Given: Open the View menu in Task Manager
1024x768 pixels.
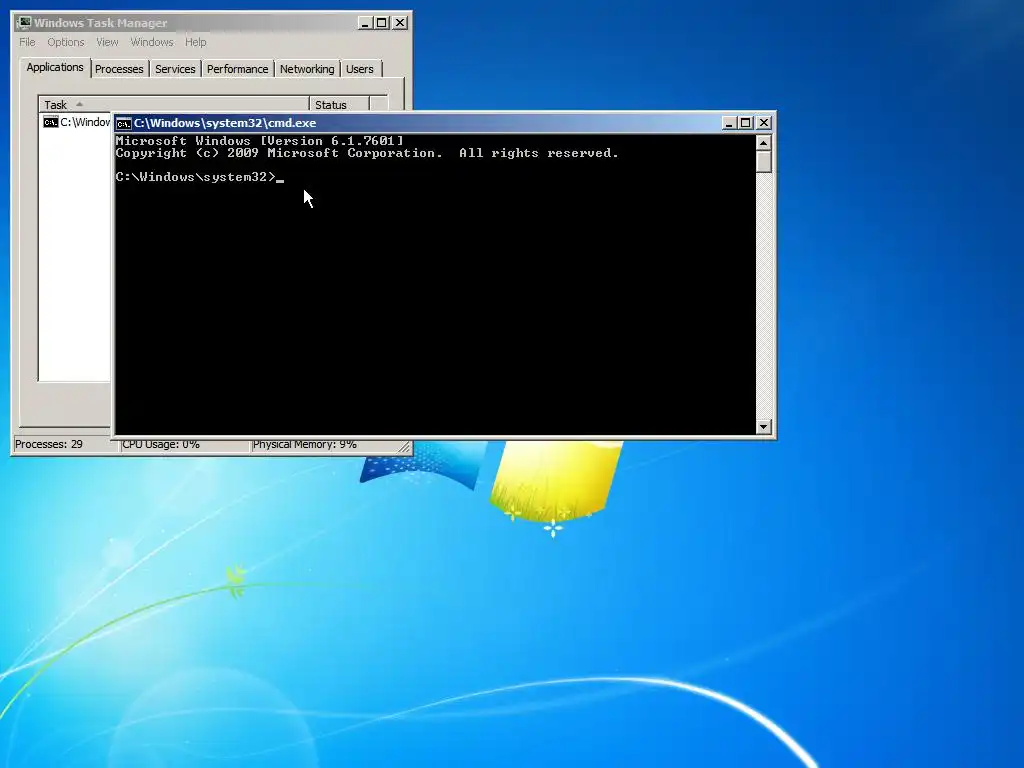Looking at the screenshot, I should [107, 42].
